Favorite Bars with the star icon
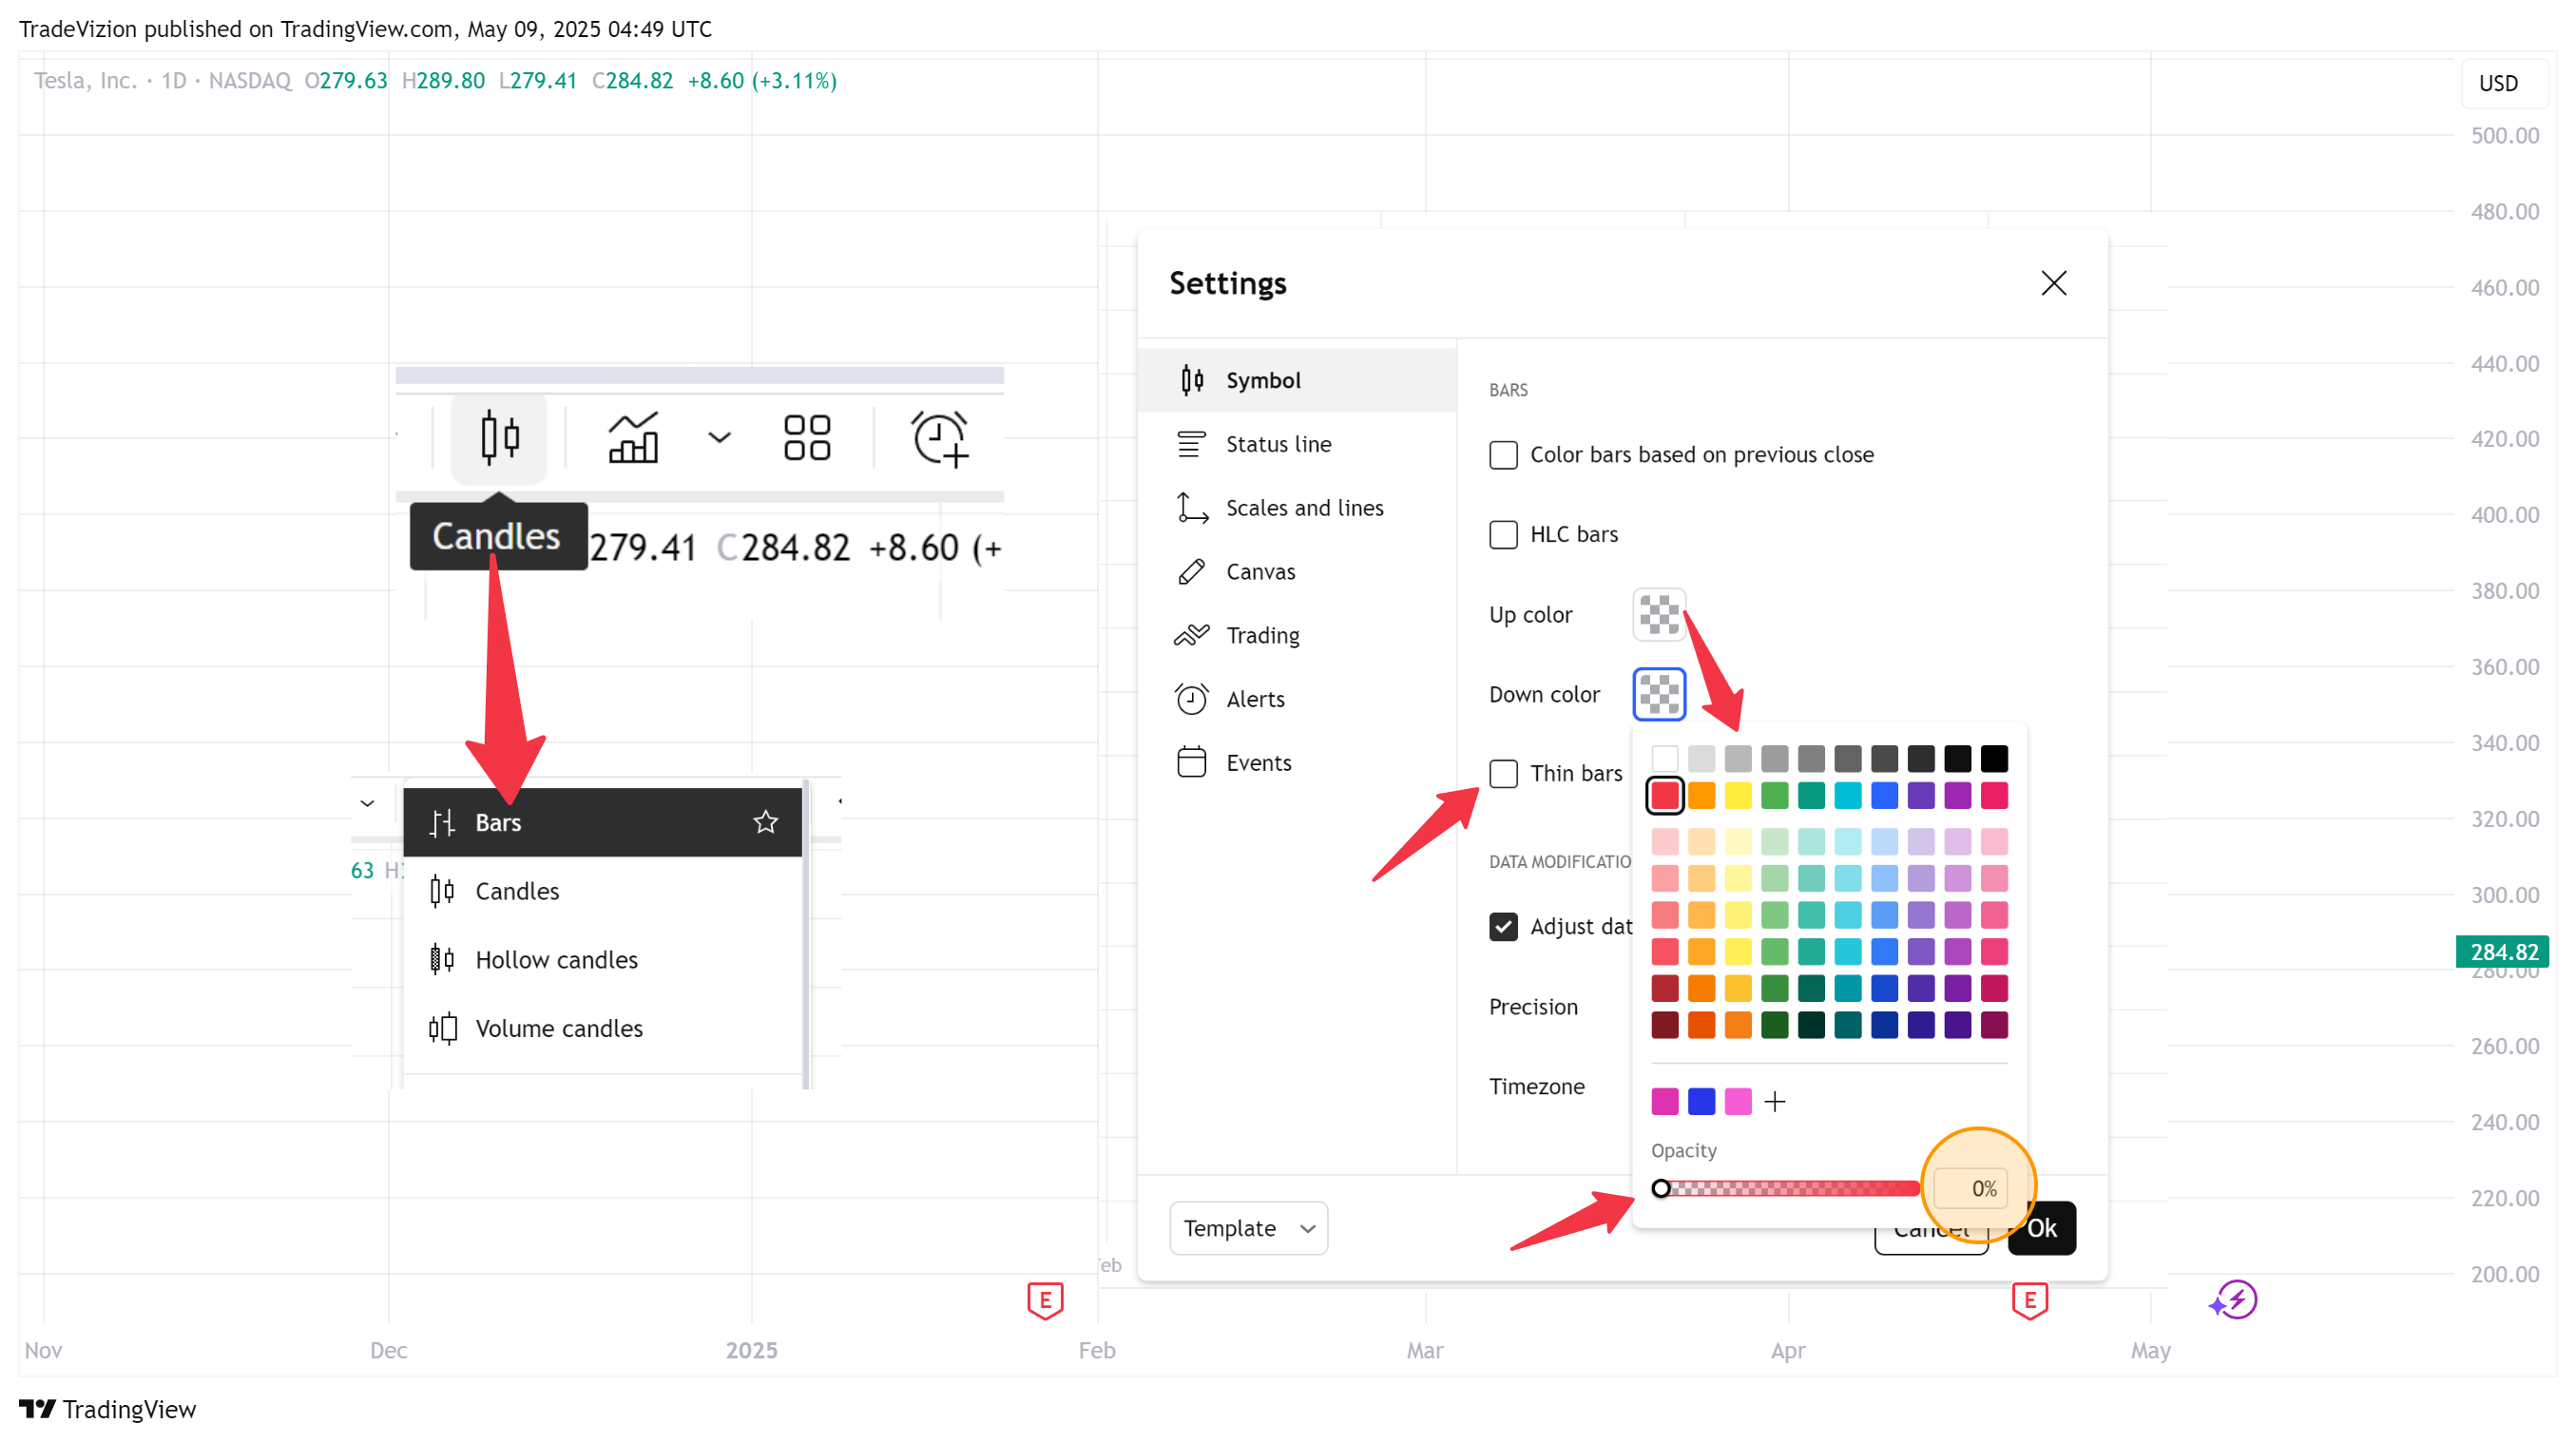The height and width of the screenshot is (1443, 2576). (x=765, y=822)
